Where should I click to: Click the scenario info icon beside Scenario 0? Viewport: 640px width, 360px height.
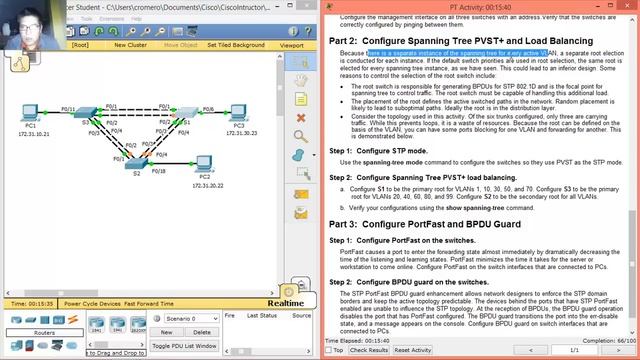point(156,318)
